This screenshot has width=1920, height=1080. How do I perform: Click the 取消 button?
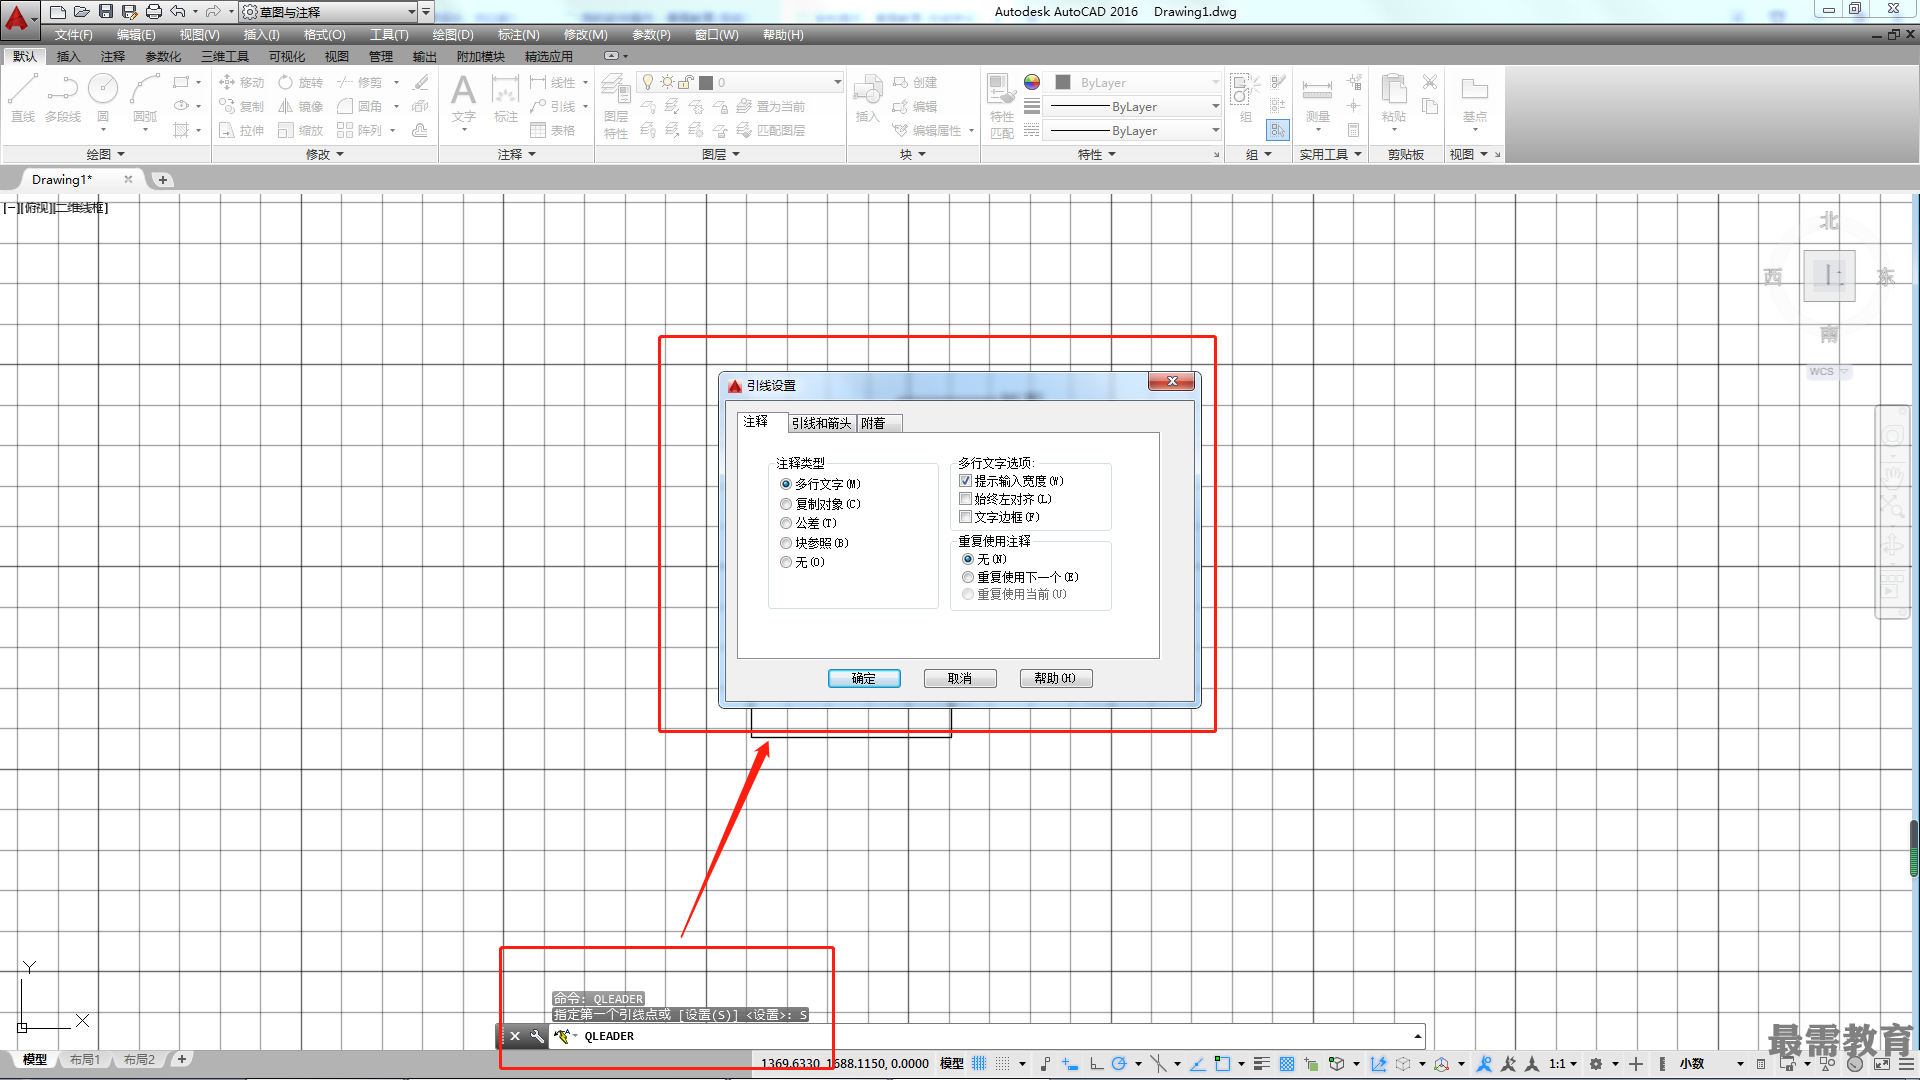pyautogui.click(x=960, y=678)
